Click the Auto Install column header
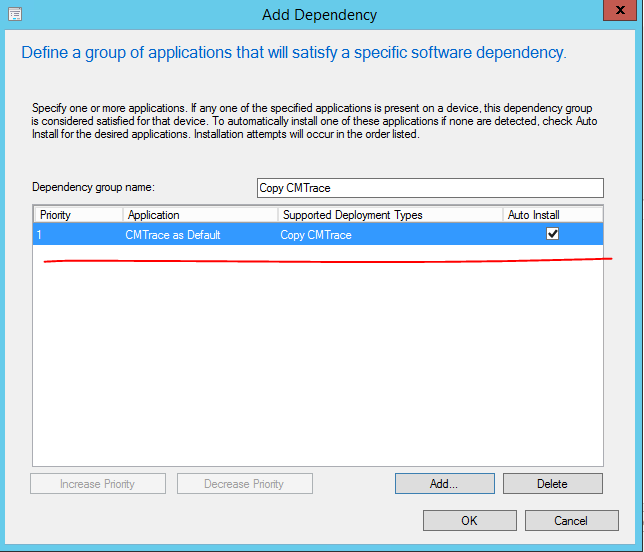This screenshot has height=552, width=644. [x=552, y=215]
